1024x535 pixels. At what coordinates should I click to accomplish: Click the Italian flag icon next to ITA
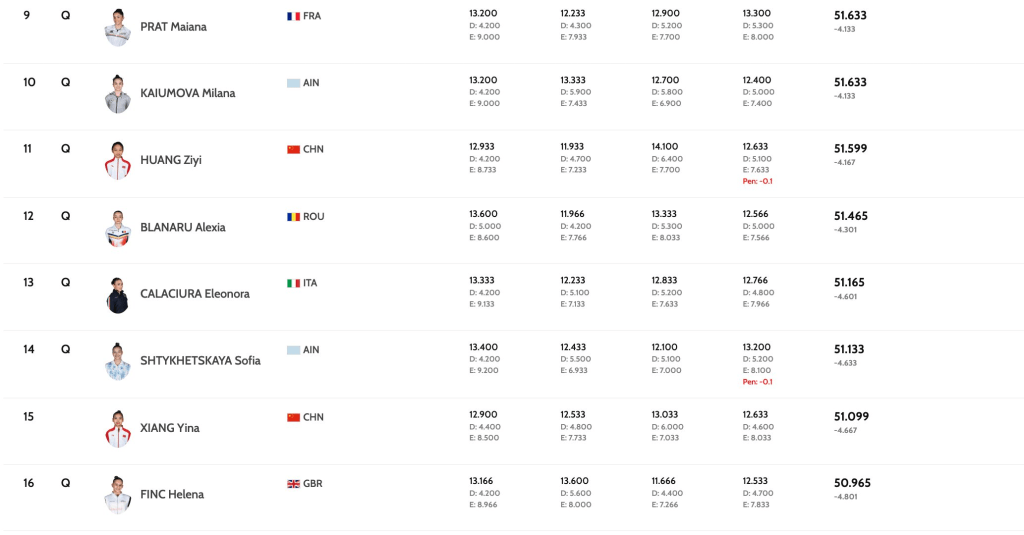point(293,283)
